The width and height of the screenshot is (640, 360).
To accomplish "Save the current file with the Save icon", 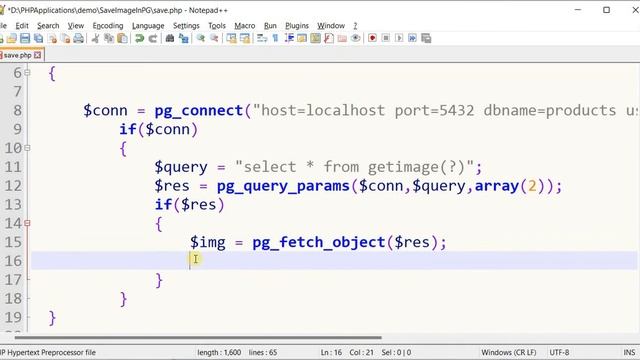I will pyautogui.click(x=25, y=38).
